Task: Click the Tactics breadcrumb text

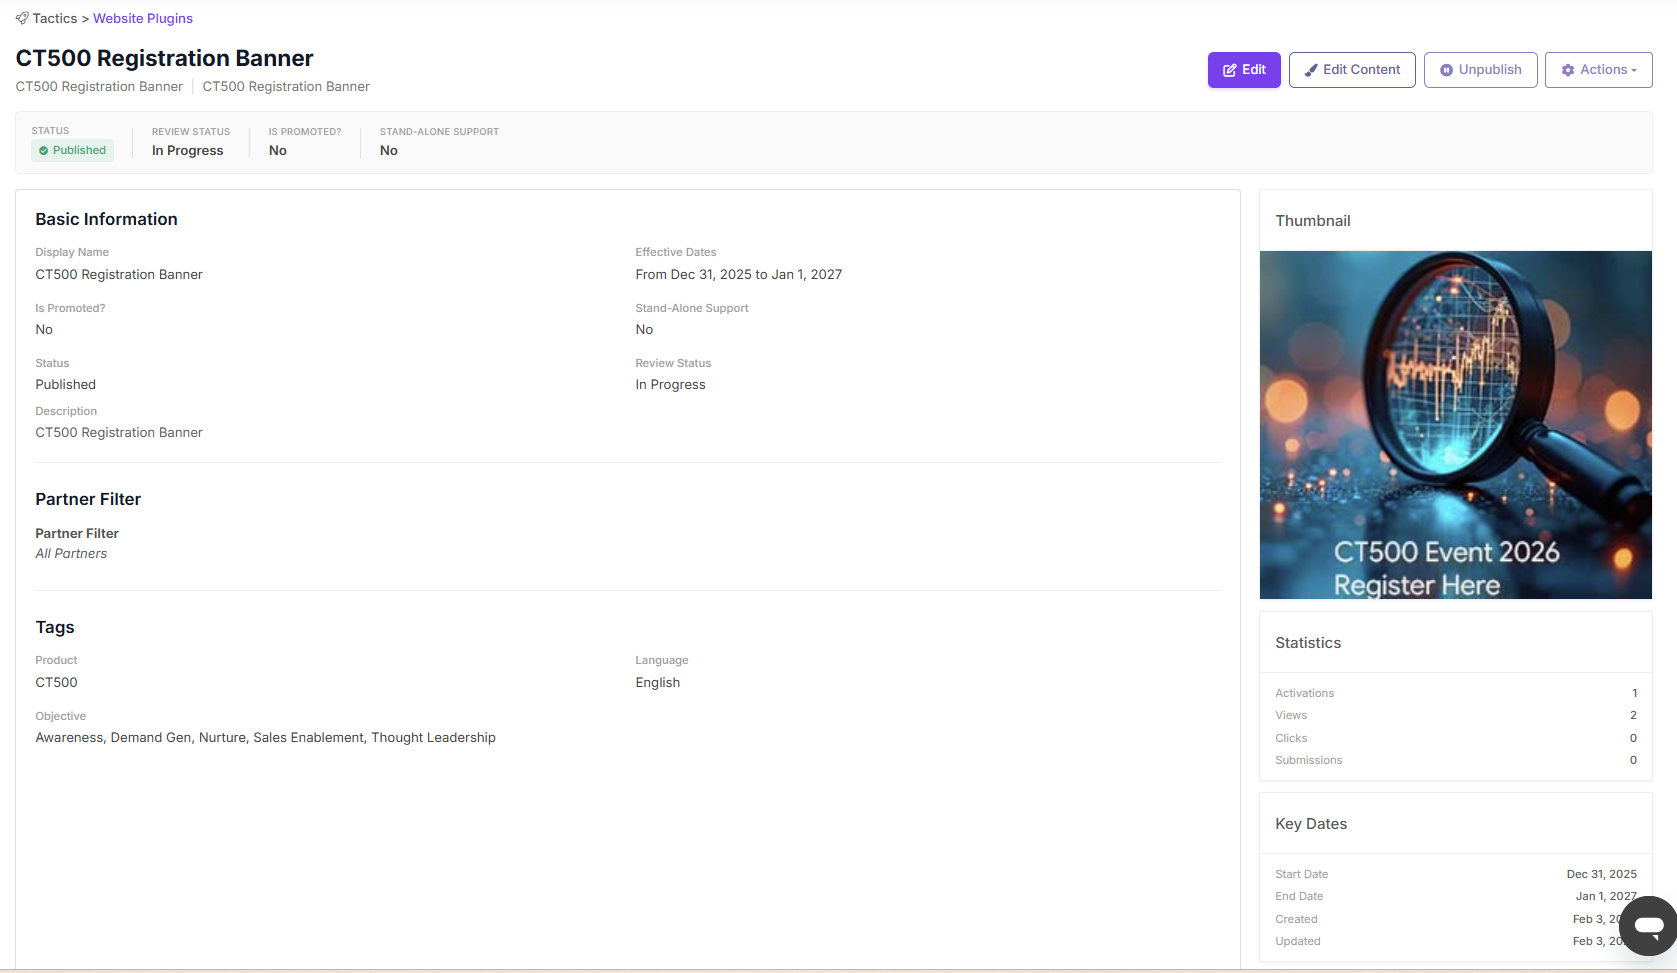Action: [55, 18]
